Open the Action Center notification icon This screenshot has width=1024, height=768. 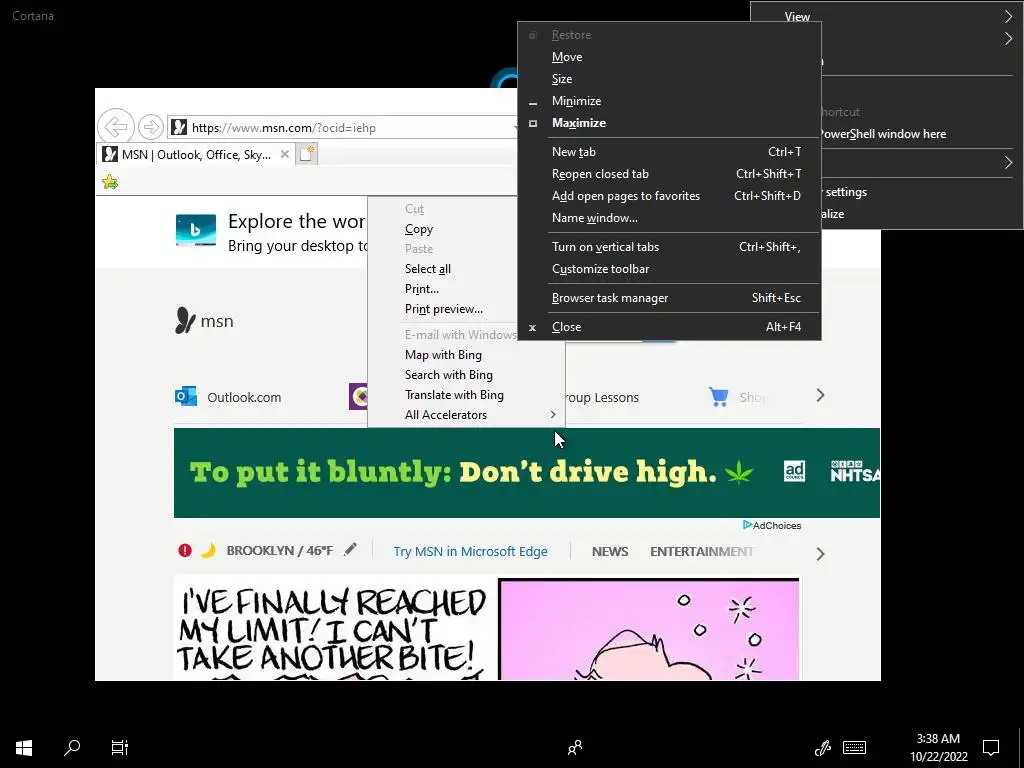(991, 747)
